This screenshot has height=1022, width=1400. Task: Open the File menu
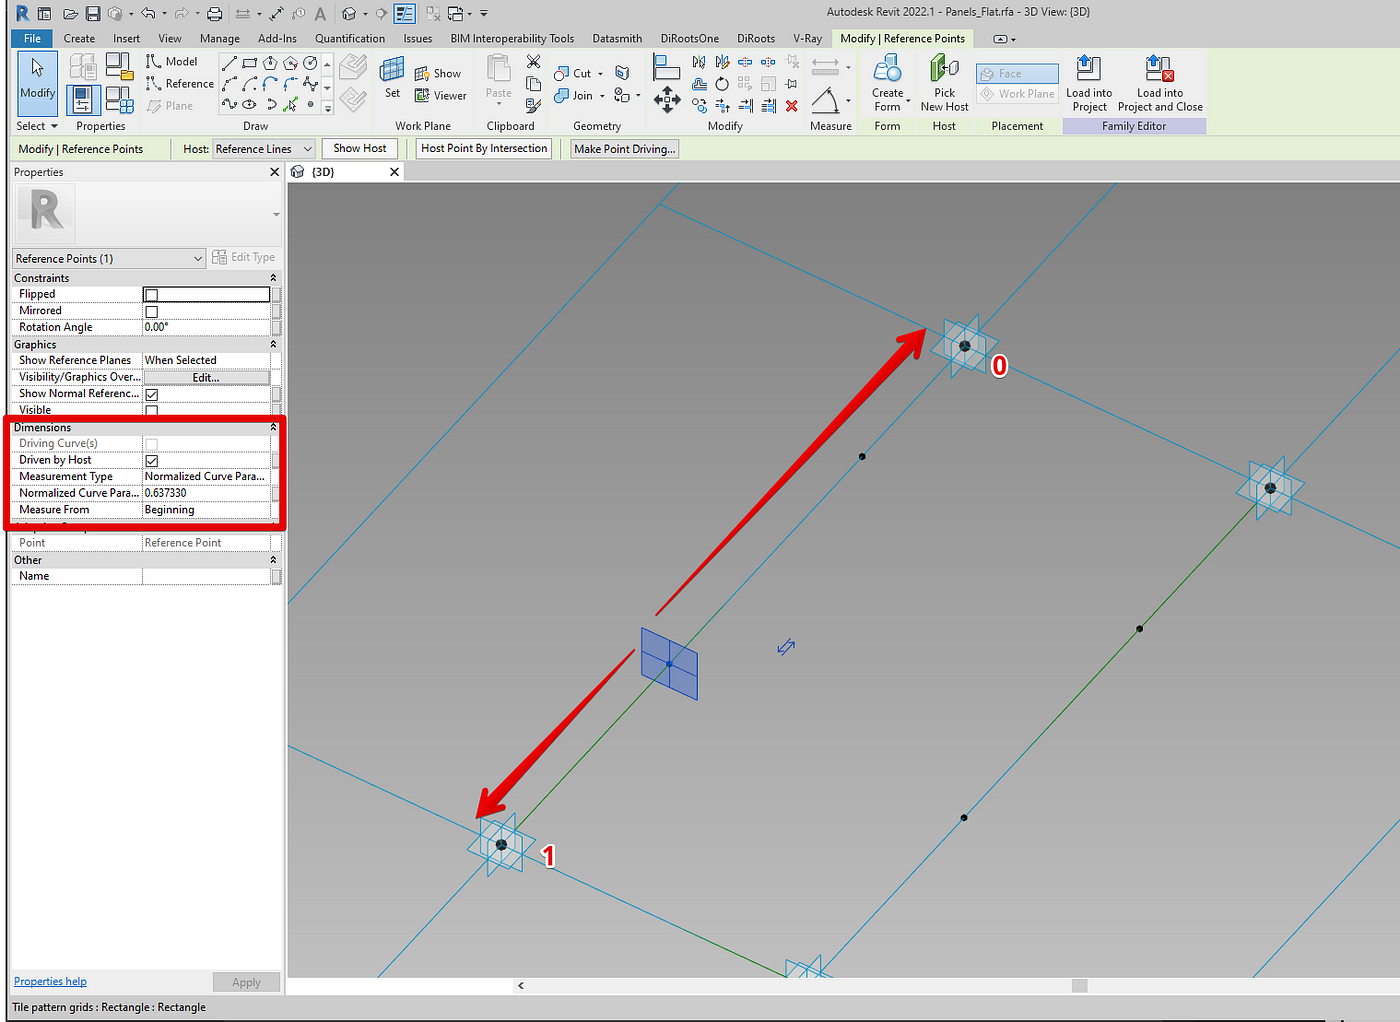click(x=32, y=39)
